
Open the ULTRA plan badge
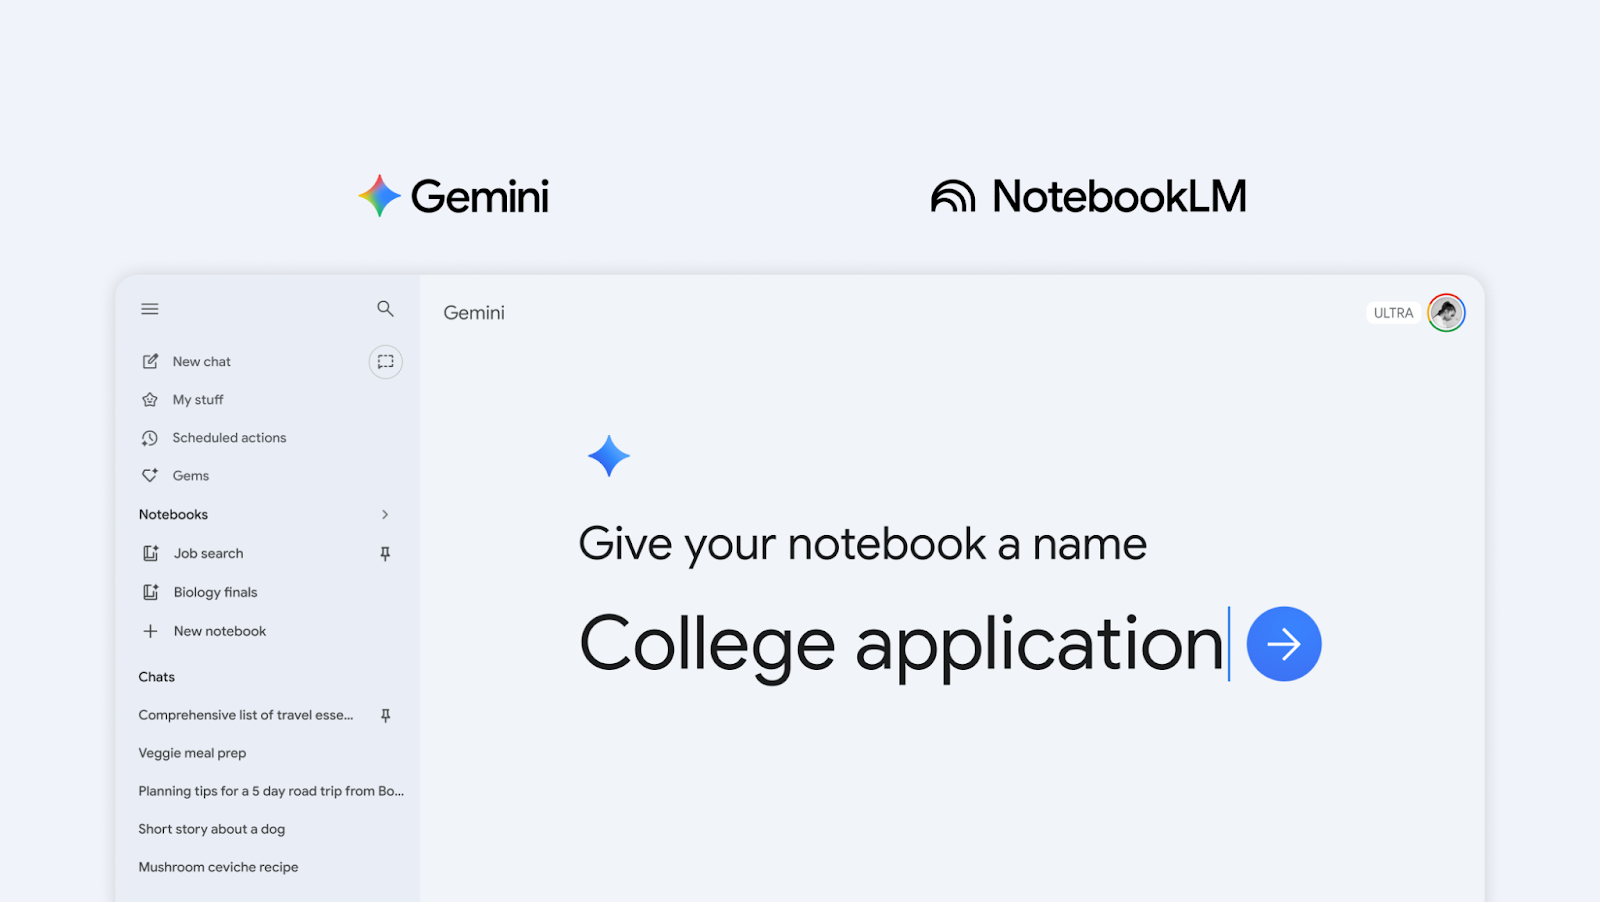[x=1393, y=312]
